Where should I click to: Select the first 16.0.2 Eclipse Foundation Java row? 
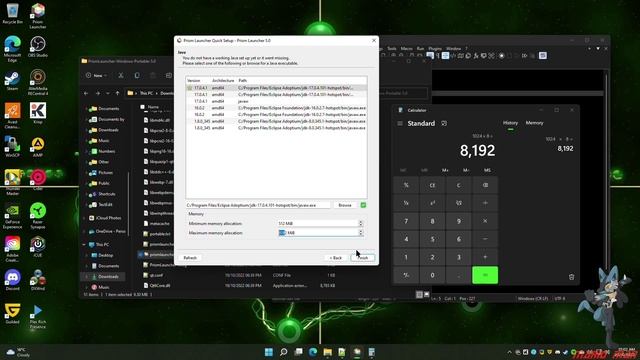pyautogui.click(x=276, y=108)
